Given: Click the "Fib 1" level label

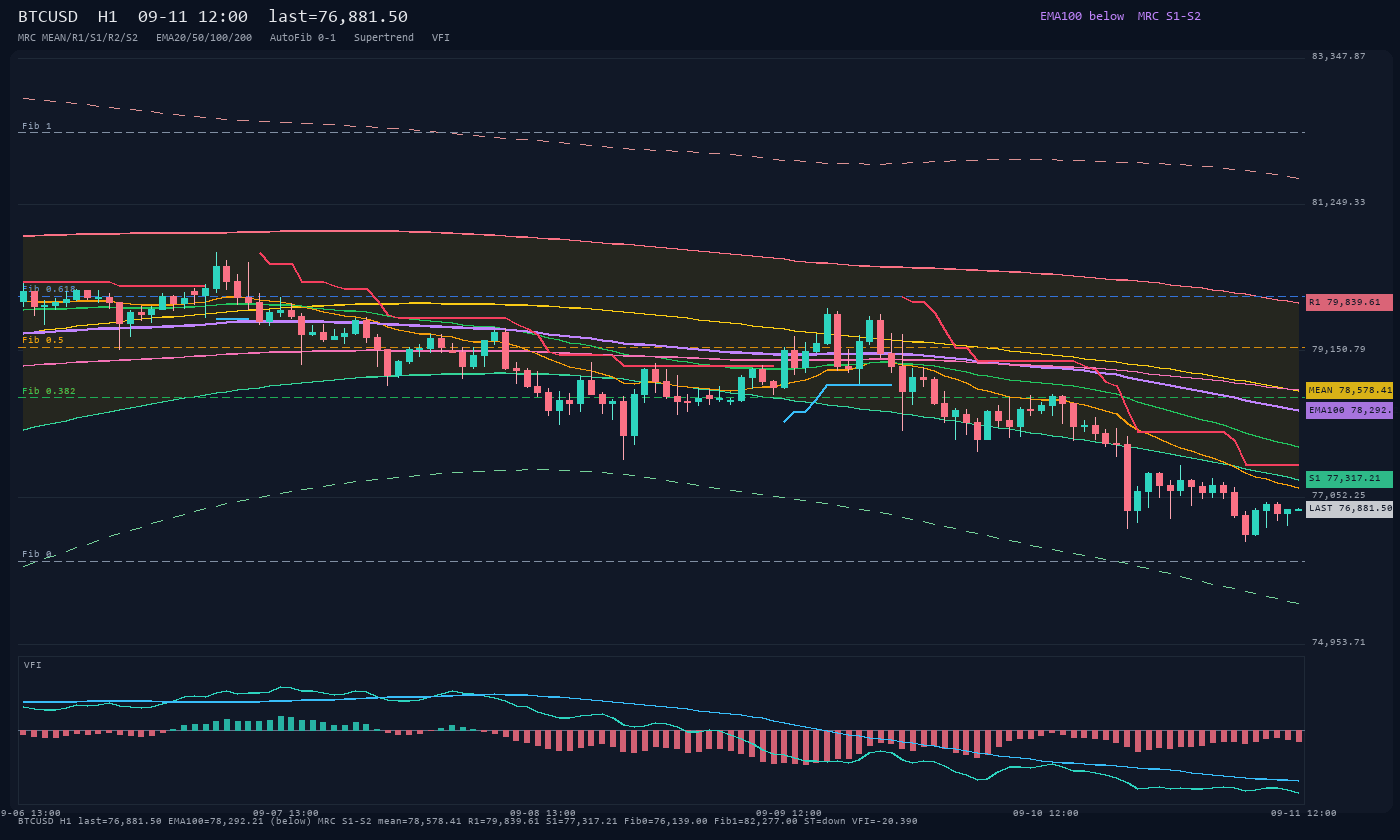Looking at the screenshot, I should 37,126.
